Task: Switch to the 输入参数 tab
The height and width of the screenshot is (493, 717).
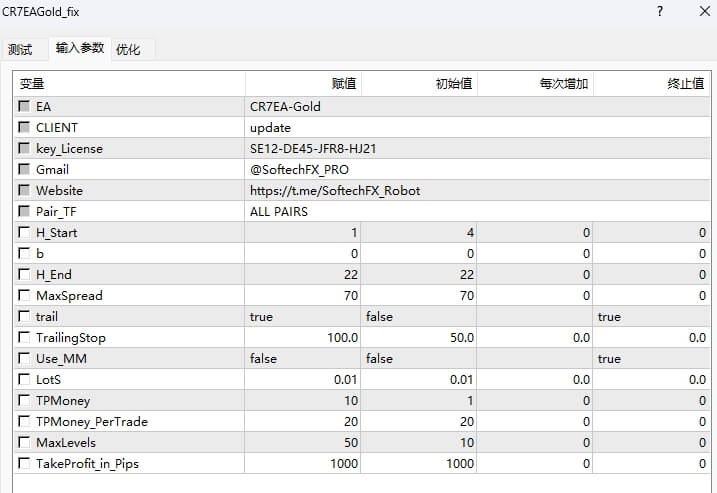Action: pos(80,48)
